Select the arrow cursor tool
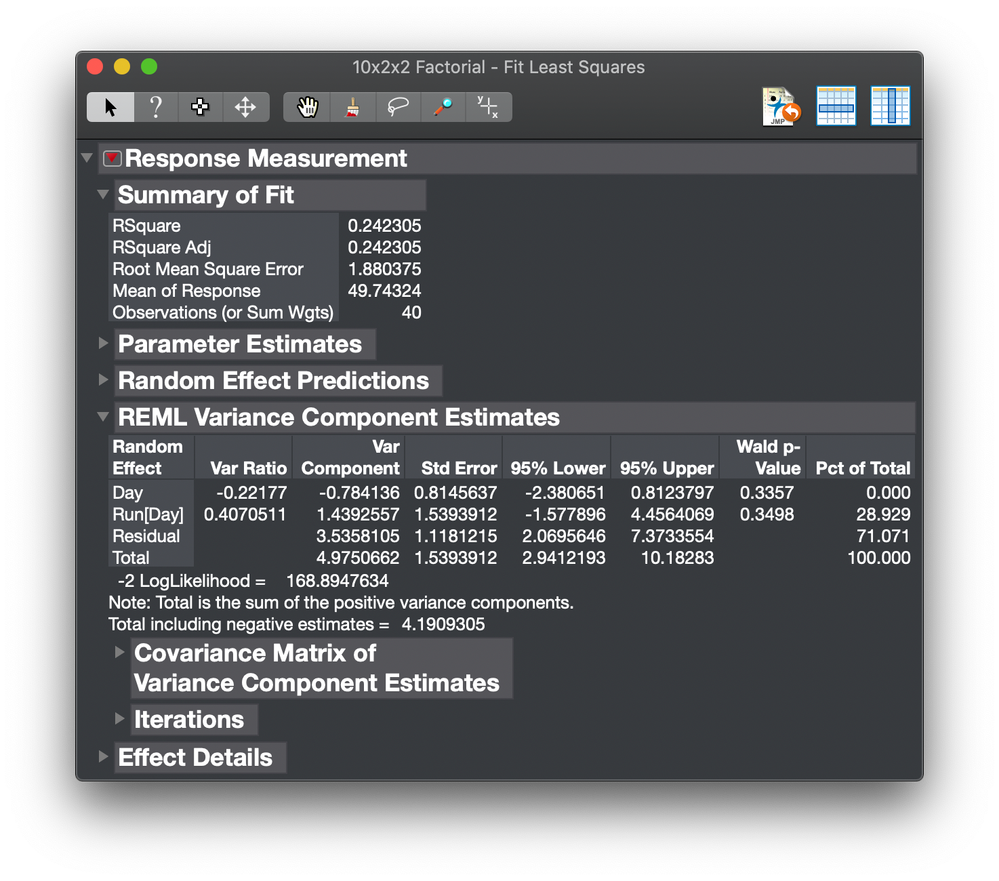Image resolution: width=999 pixels, height=881 pixels. point(110,107)
